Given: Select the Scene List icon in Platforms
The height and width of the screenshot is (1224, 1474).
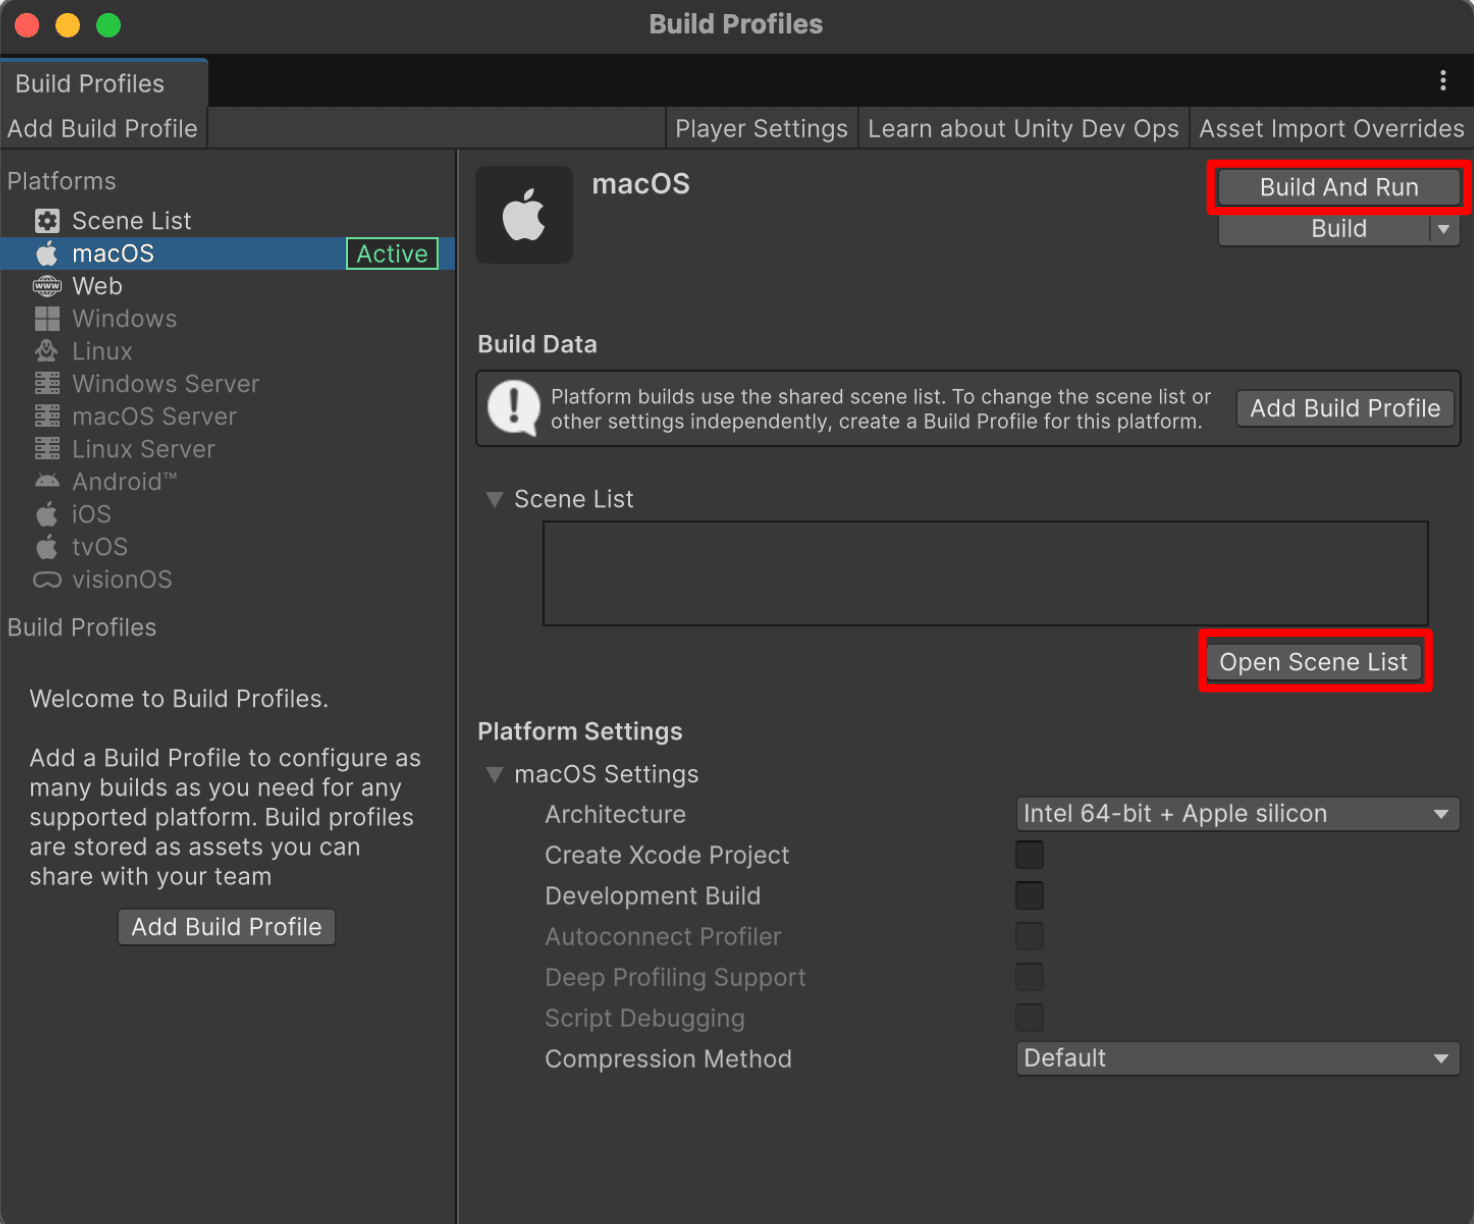Looking at the screenshot, I should point(46,220).
